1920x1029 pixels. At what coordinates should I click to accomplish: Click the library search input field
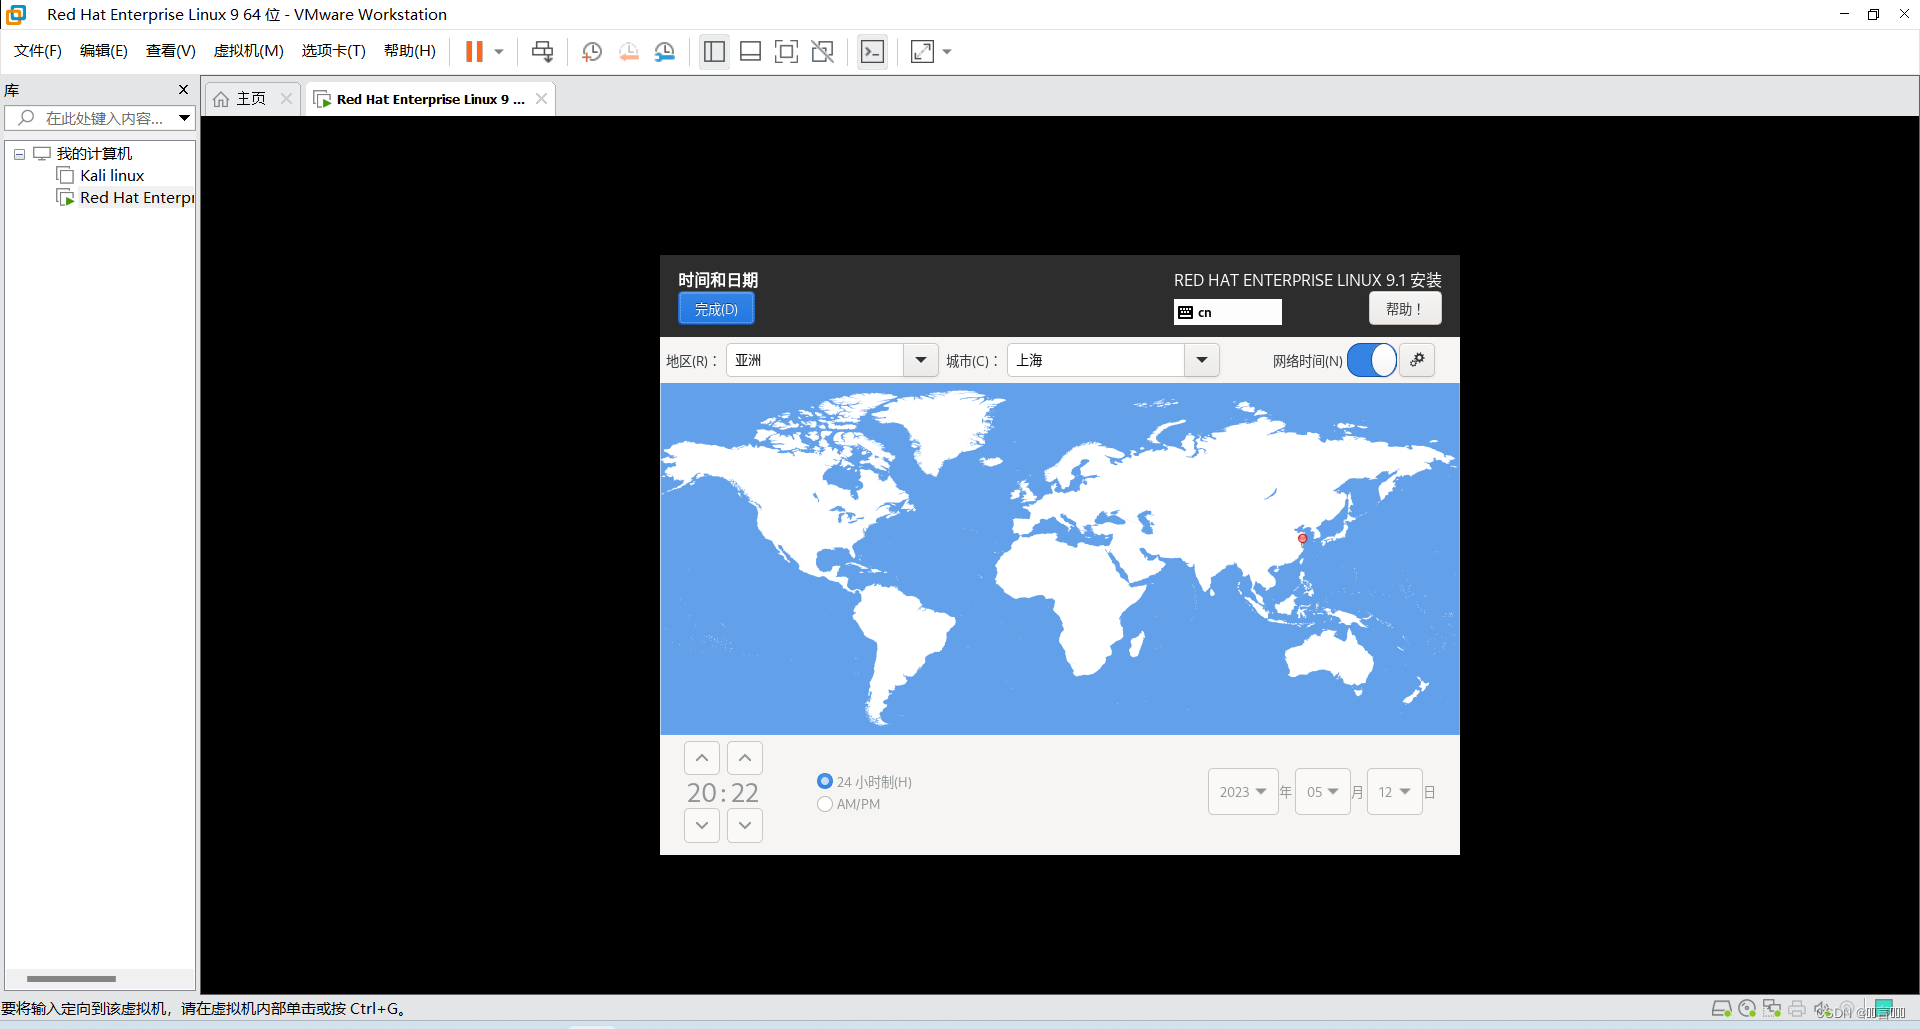tap(92, 118)
